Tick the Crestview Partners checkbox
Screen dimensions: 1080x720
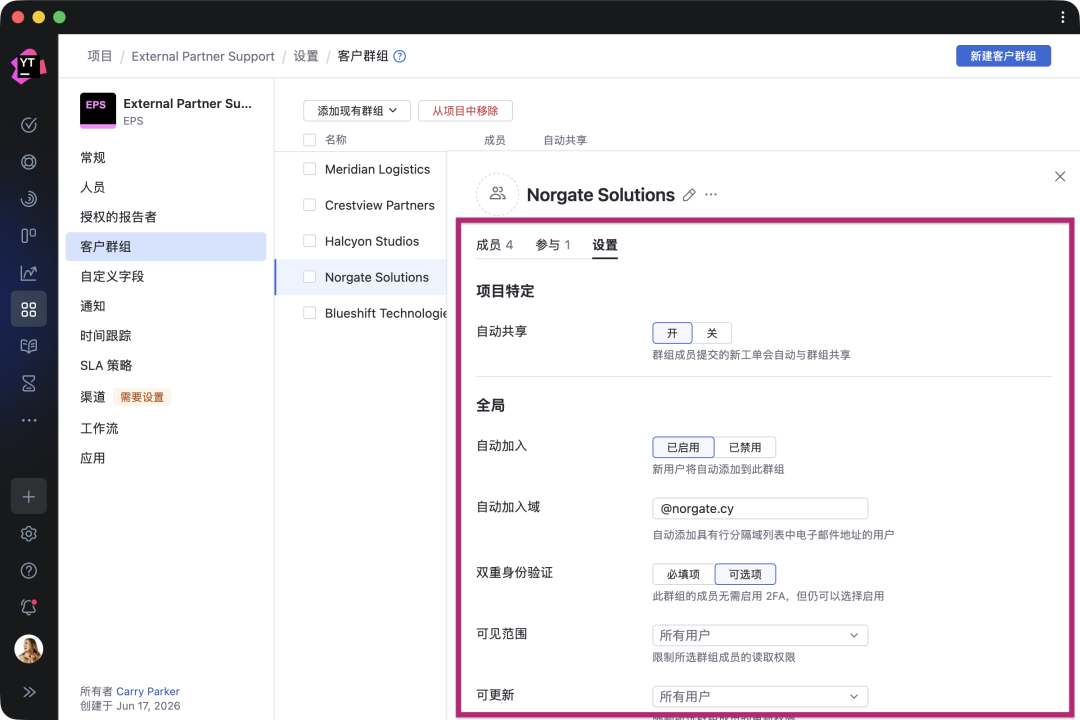[x=310, y=205]
